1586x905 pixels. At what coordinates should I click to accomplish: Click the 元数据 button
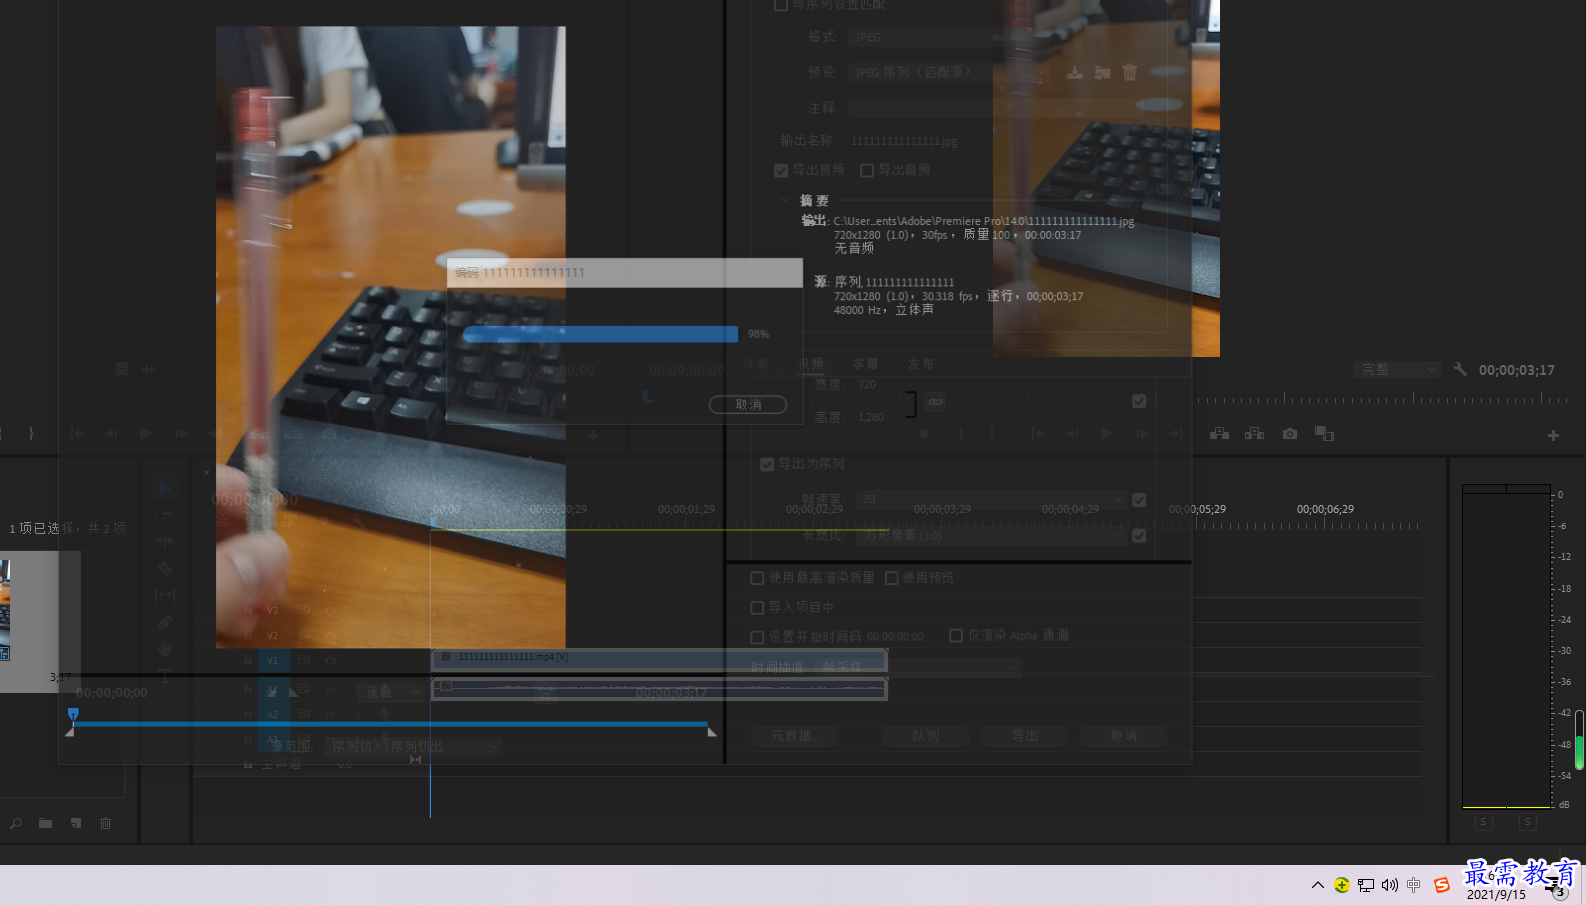(x=794, y=736)
